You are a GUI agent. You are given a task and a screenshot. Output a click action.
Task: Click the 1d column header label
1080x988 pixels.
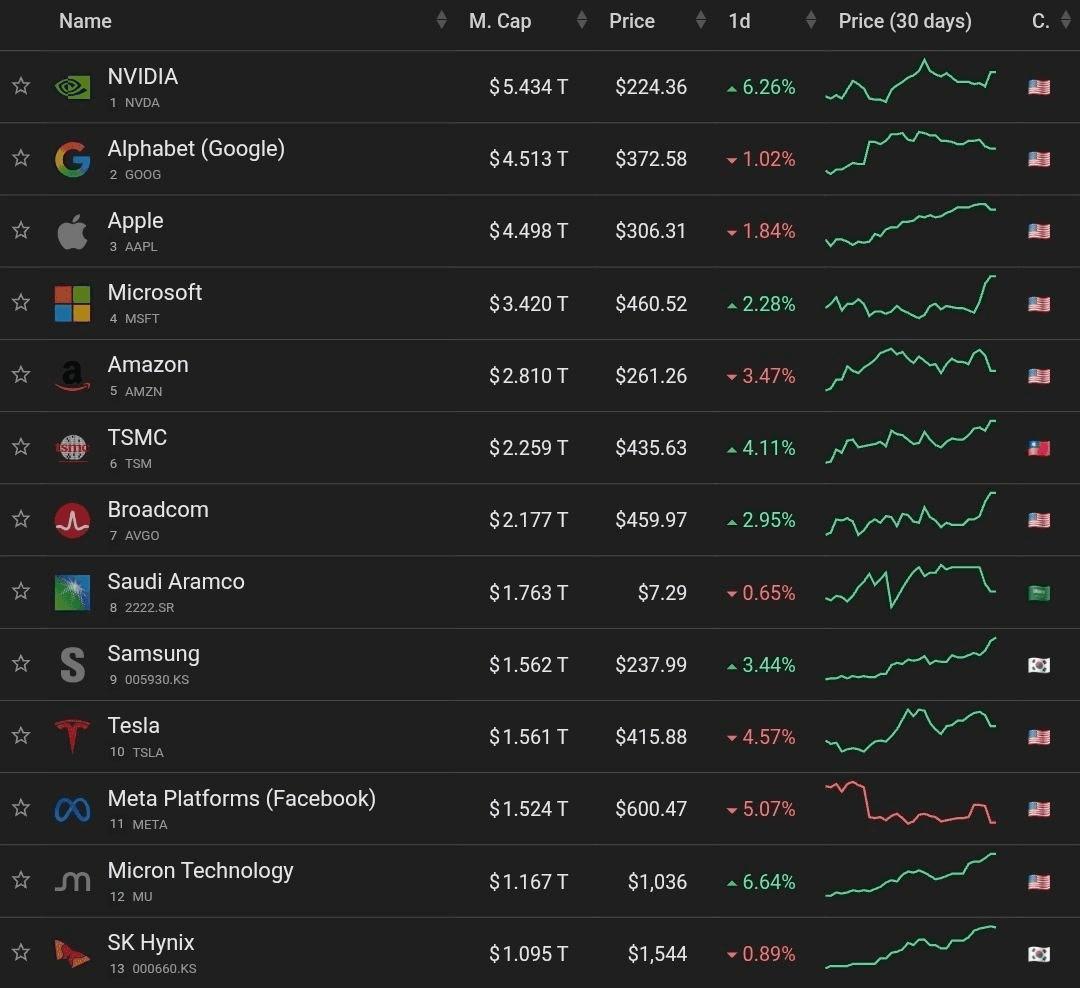tap(739, 21)
